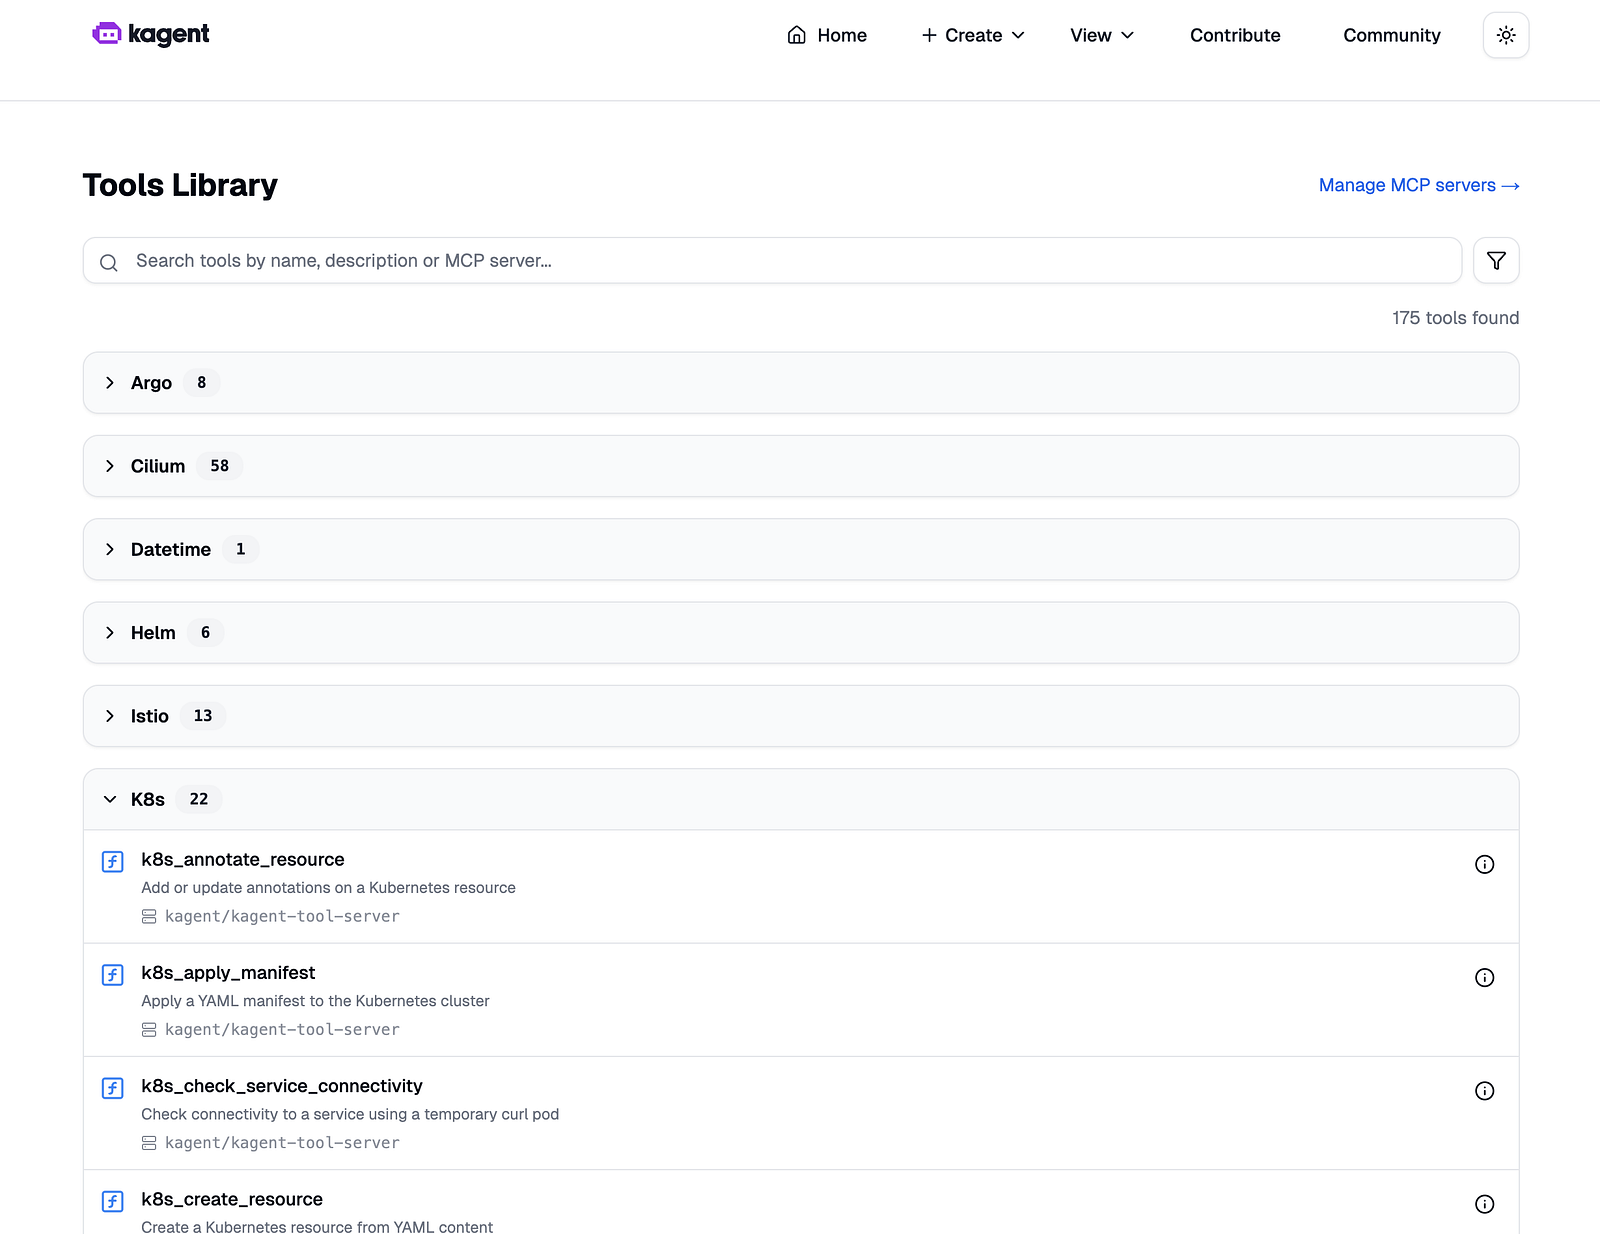
Task: Click the search magnifier icon
Action: [109, 262]
